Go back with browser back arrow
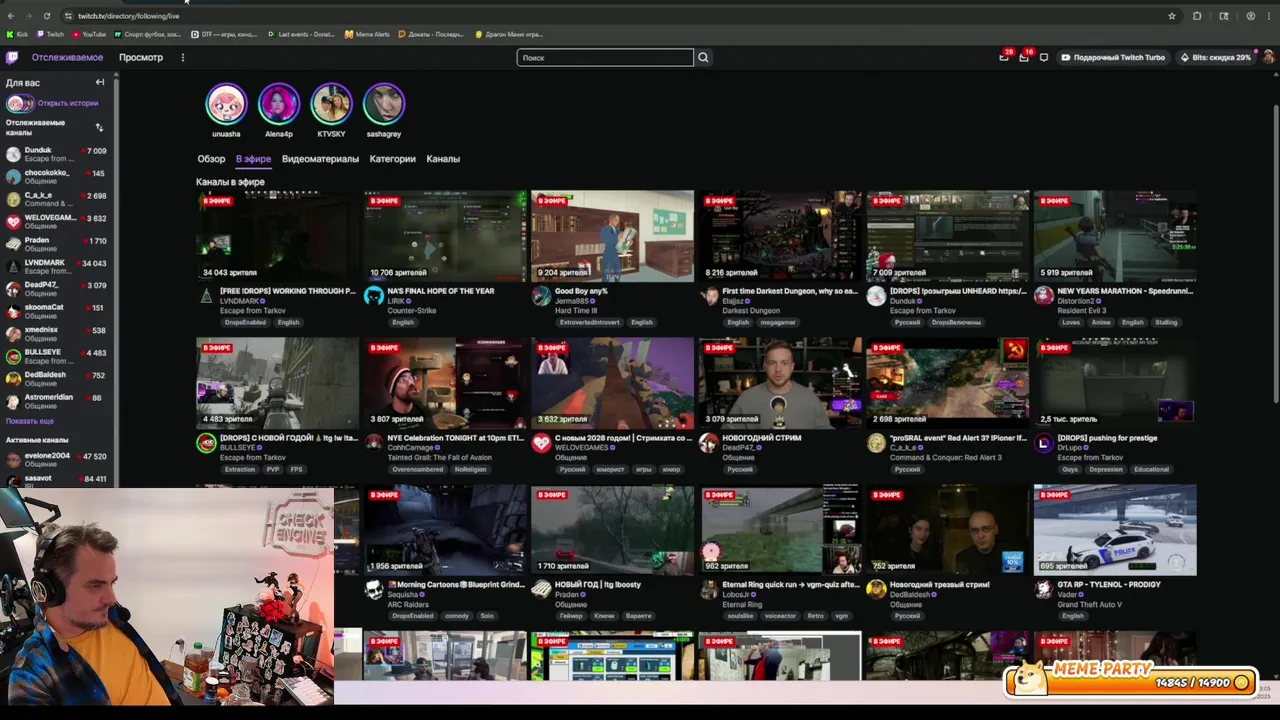This screenshot has width=1280, height=720. tap(11, 16)
